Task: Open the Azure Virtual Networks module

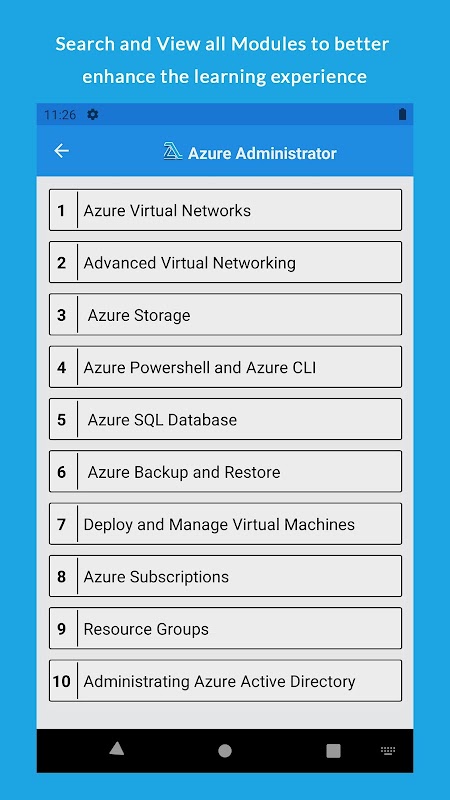Action: tap(226, 210)
